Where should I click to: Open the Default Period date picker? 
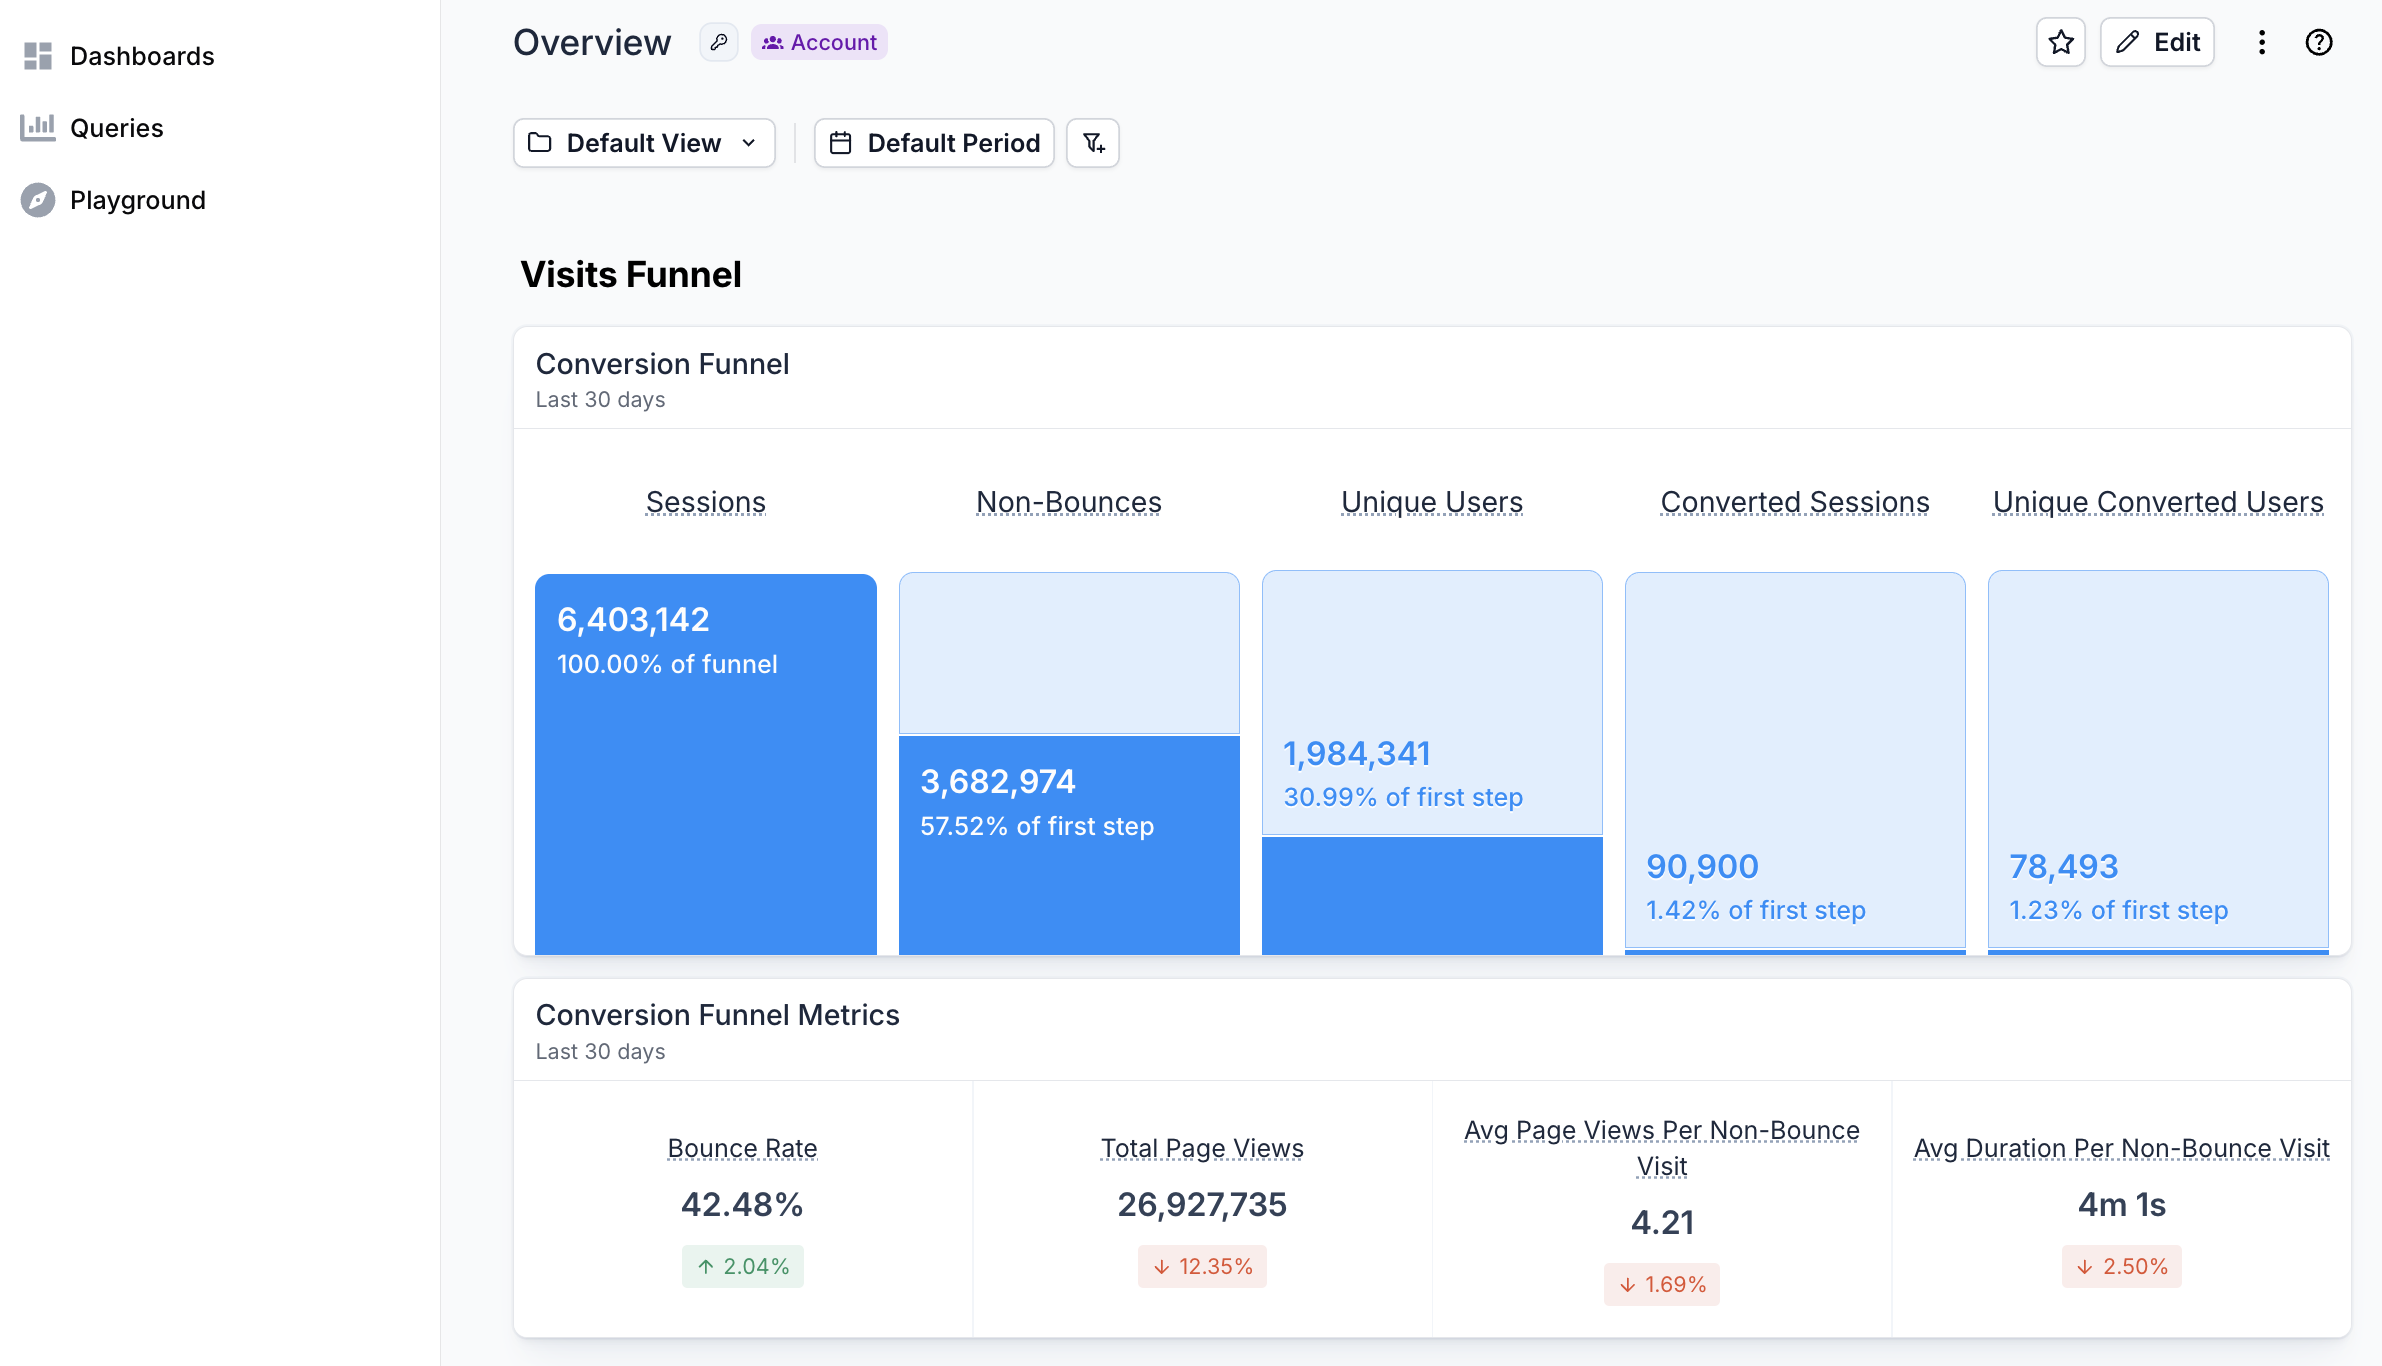pos(934,143)
